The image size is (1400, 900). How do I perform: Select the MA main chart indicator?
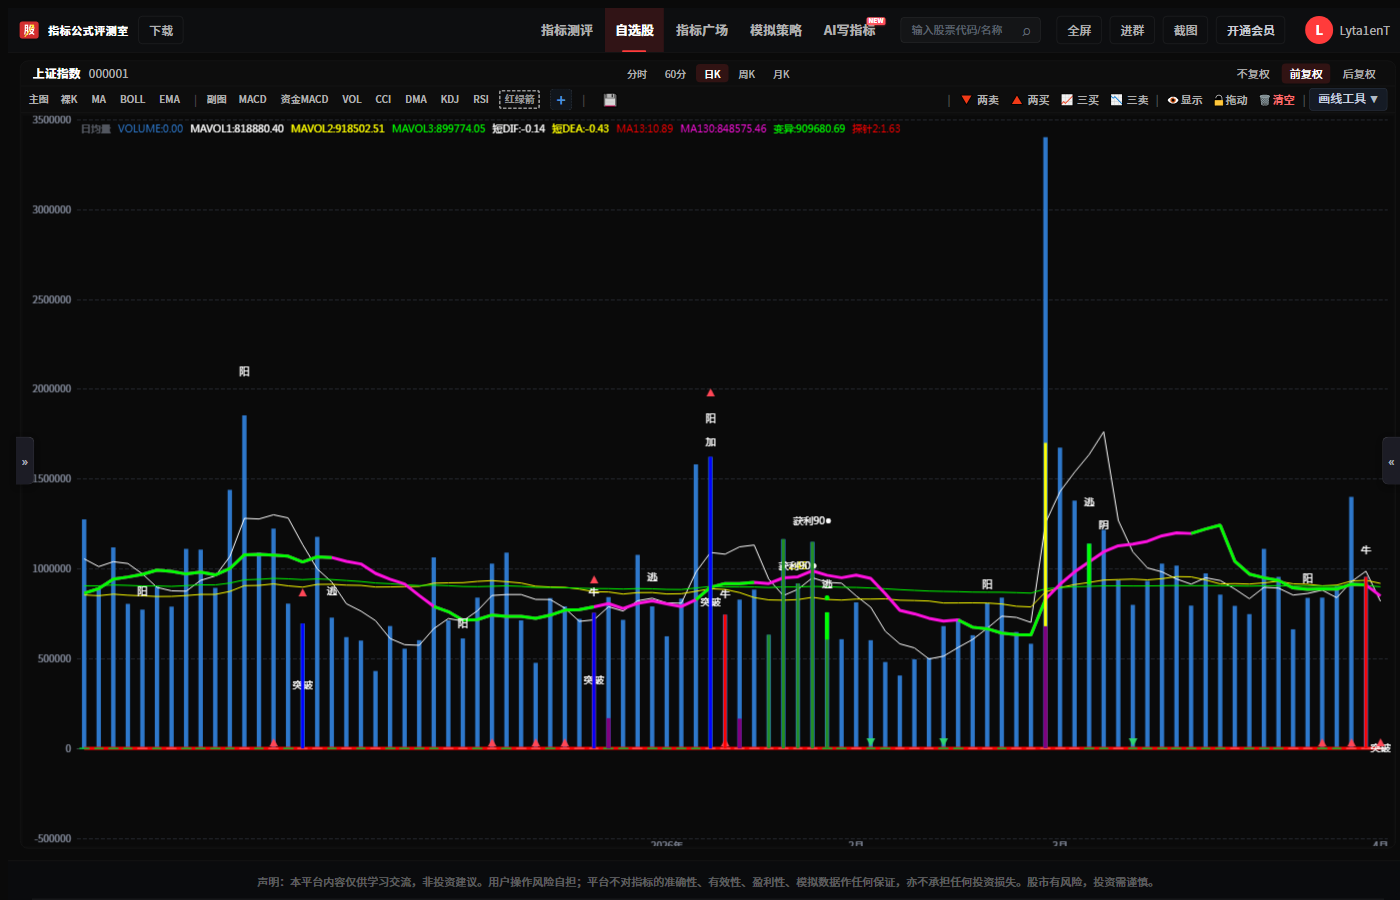click(x=99, y=100)
